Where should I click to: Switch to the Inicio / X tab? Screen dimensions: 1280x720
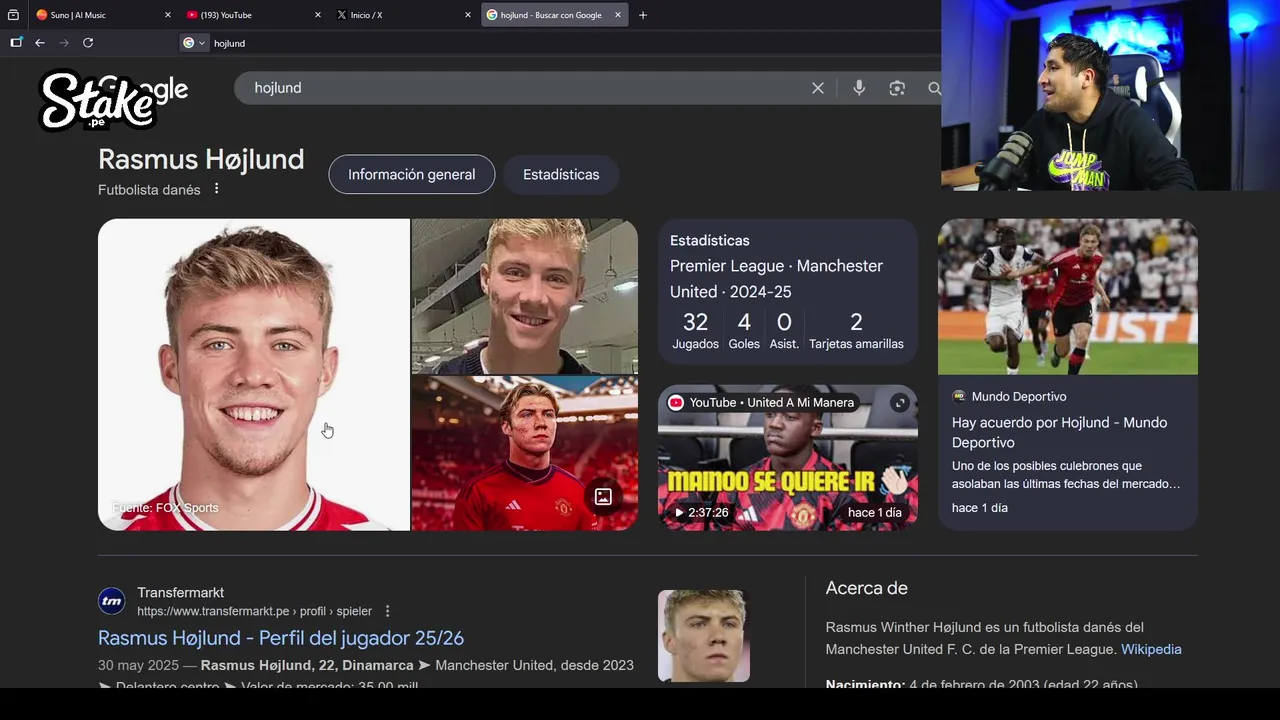click(404, 15)
